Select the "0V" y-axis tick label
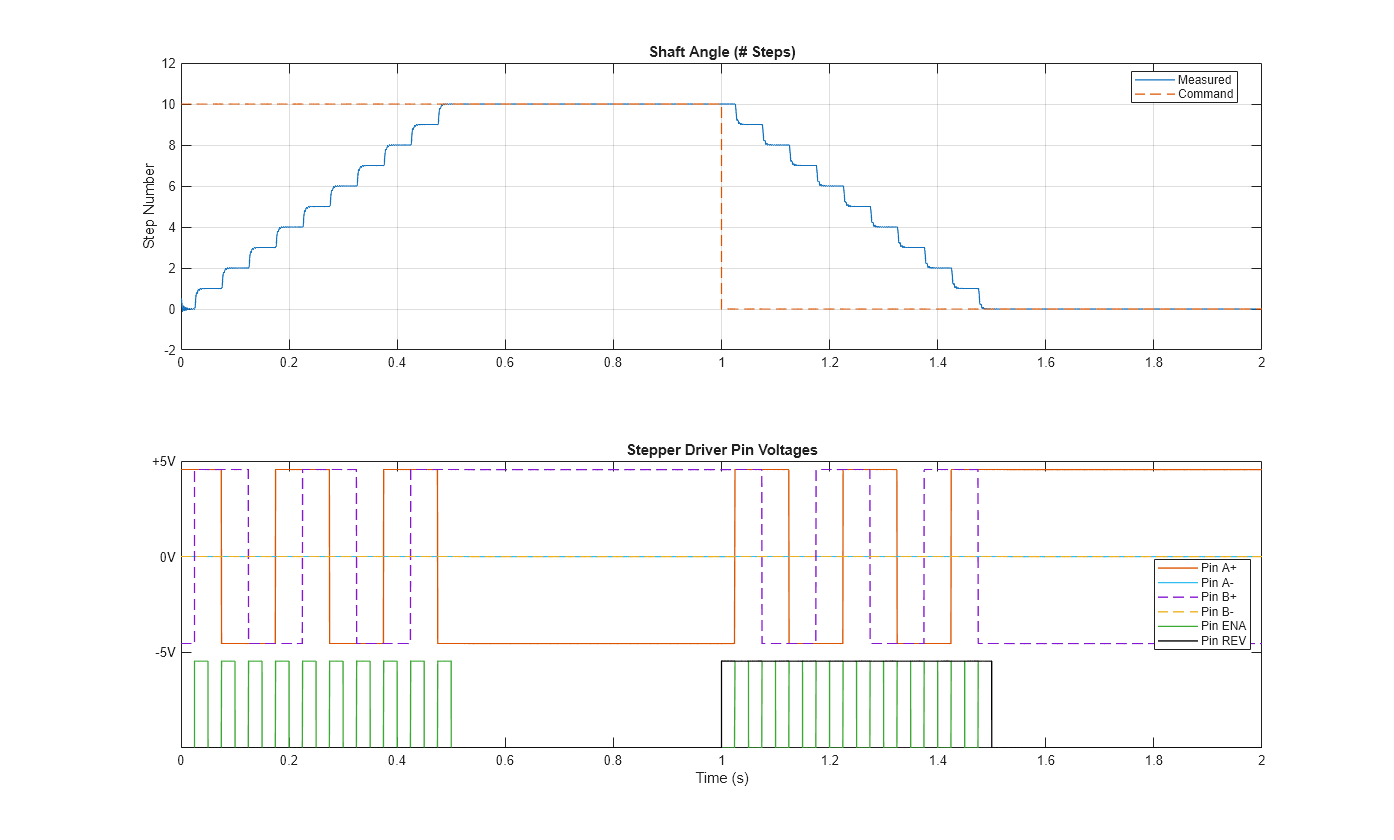This screenshot has width=1394, height=840. 167,557
